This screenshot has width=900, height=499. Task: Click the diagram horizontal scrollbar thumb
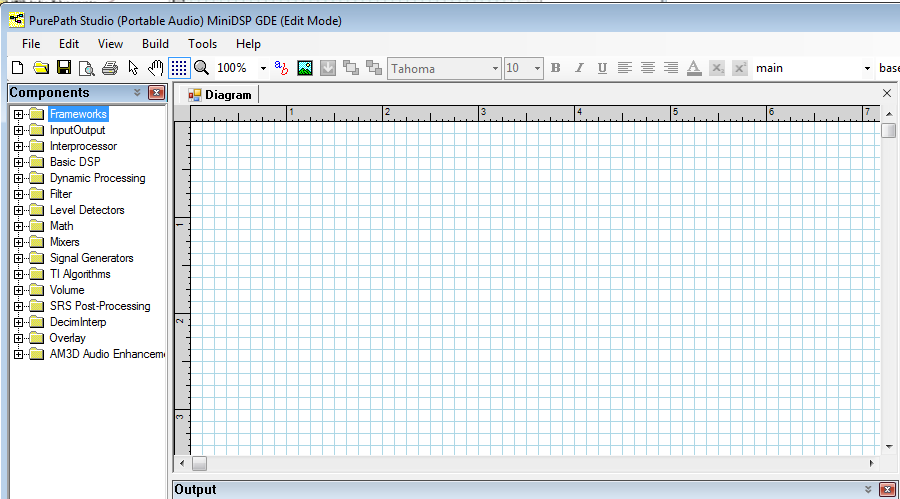coord(199,463)
